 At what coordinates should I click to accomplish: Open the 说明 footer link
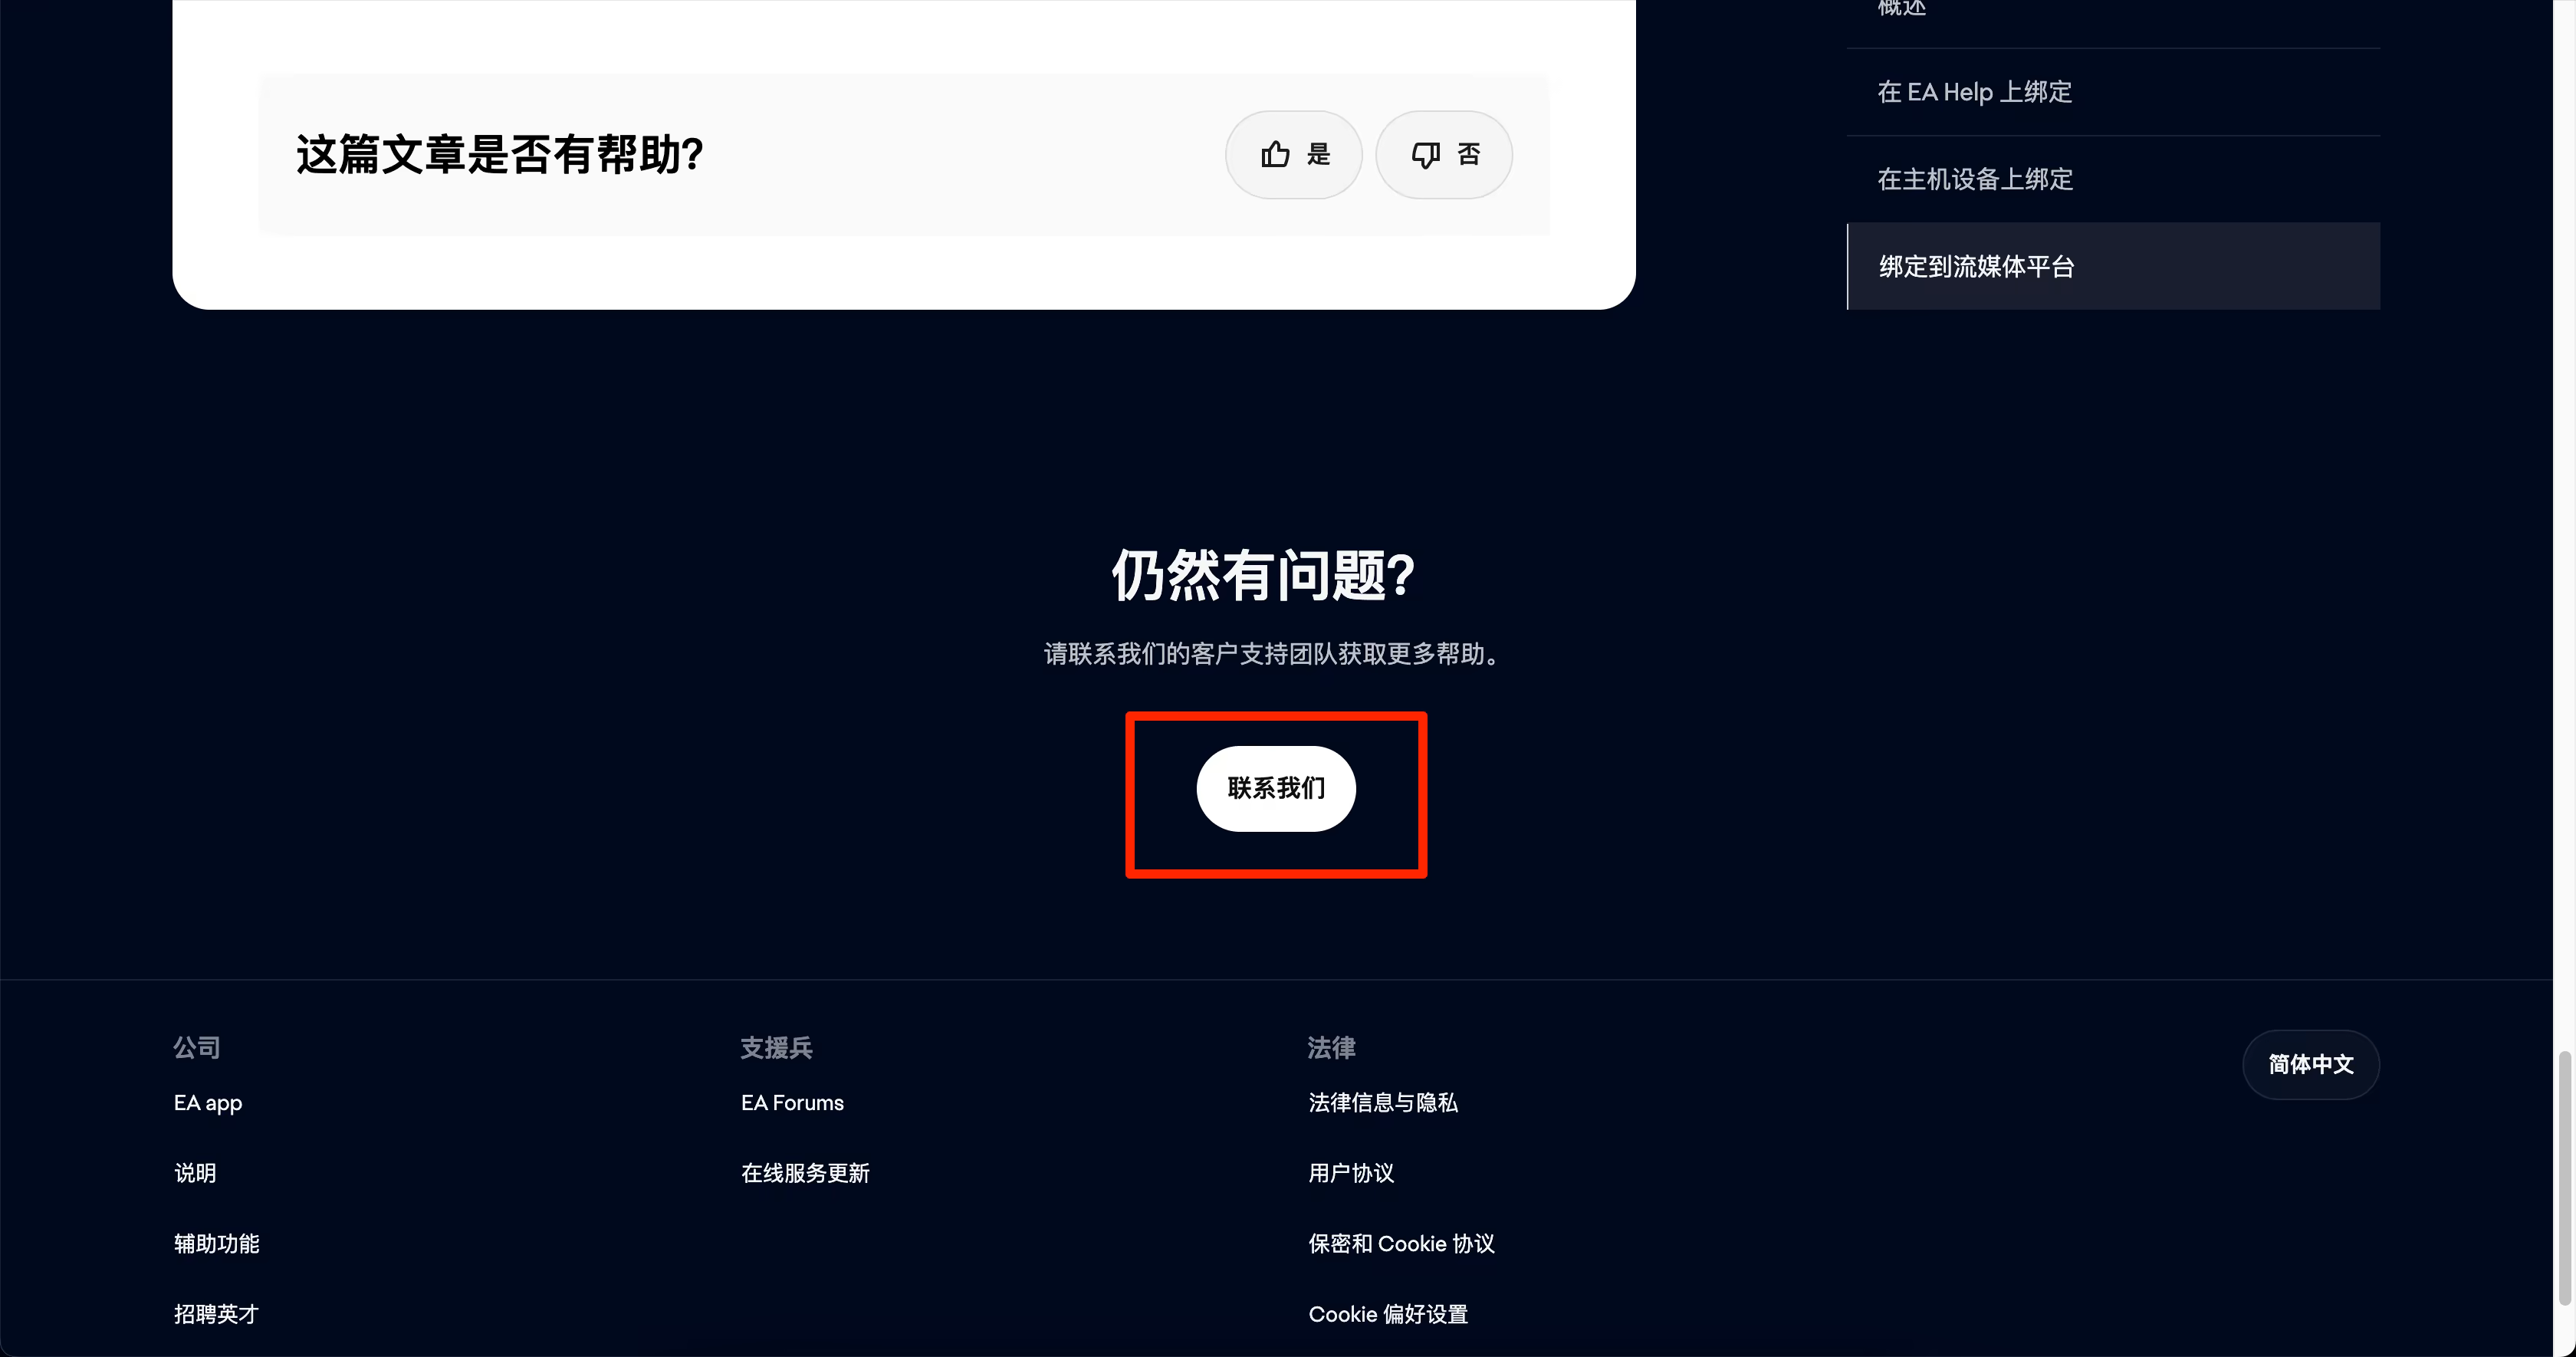(x=195, y=1173)
